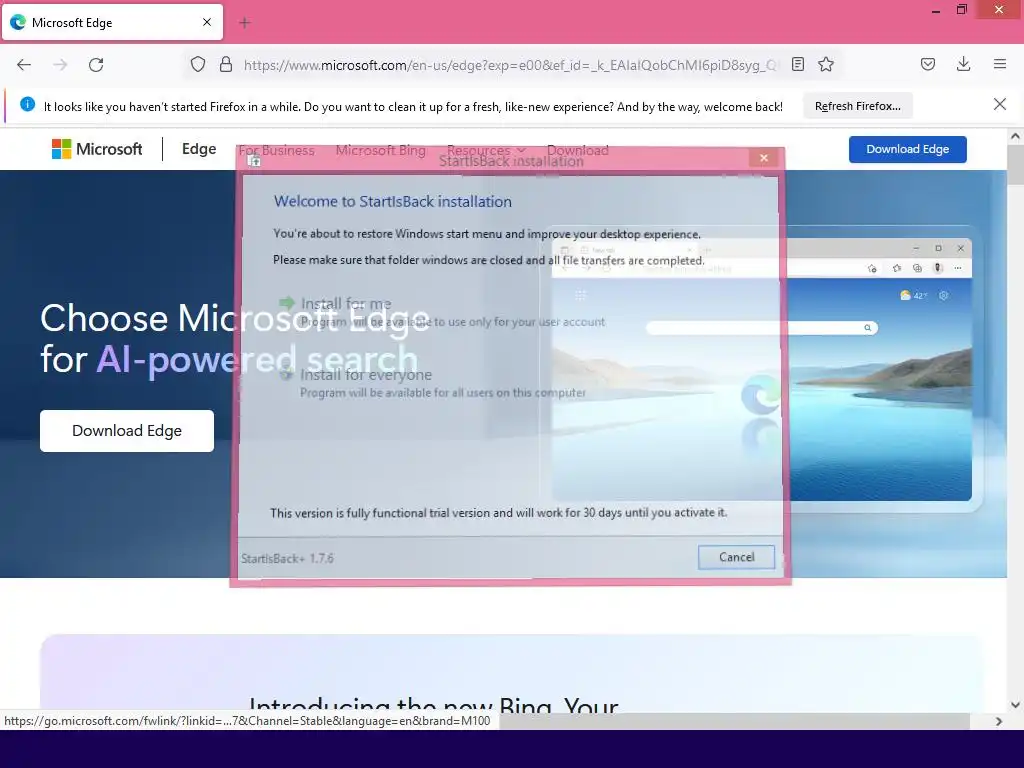1024x768 pixels.
Task: Reload the page with refresh icon
Action: tap(96, 65)
